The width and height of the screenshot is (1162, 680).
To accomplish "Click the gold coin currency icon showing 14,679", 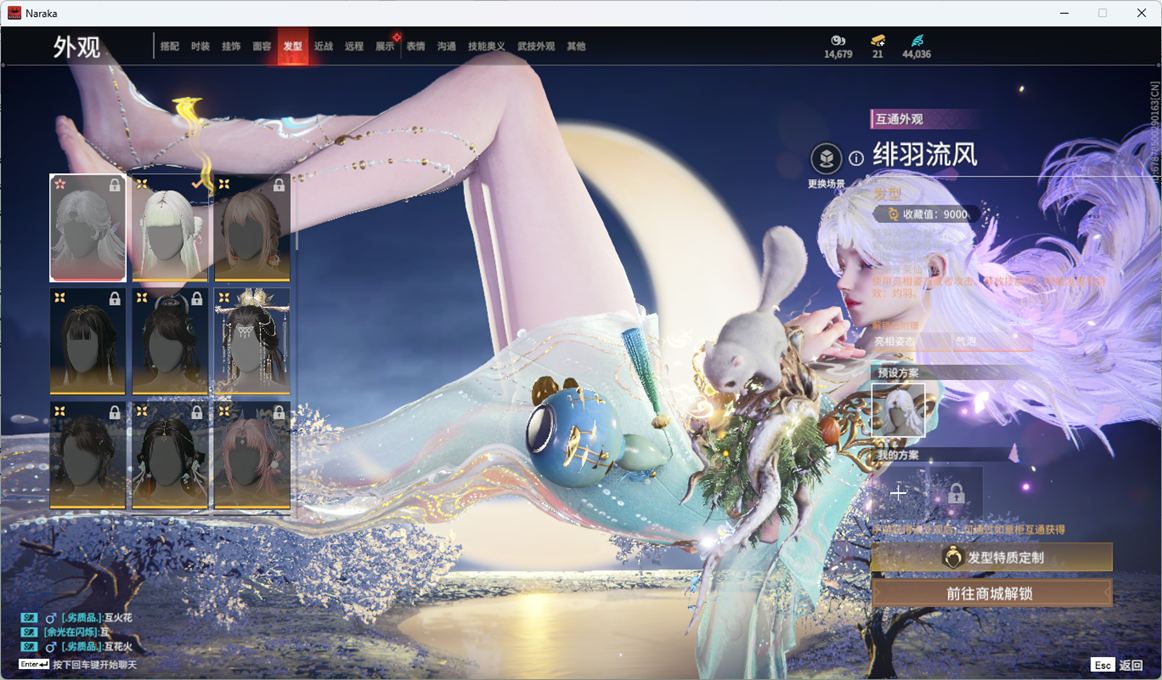I will click(838, 40).
